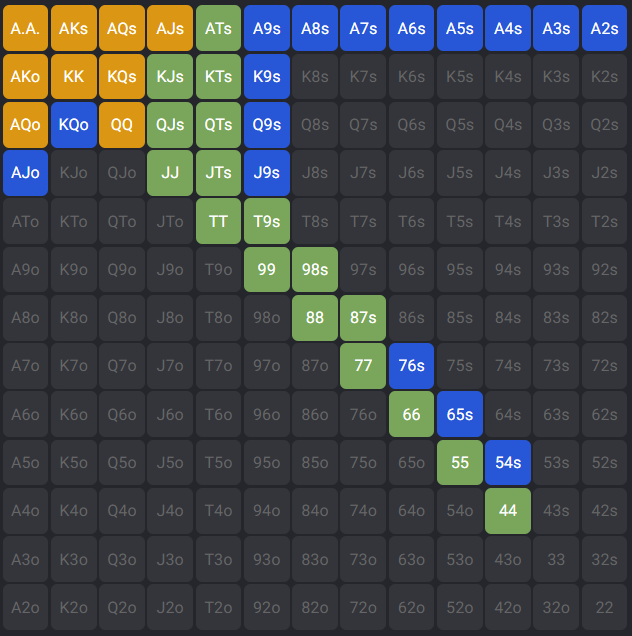The width and height of the screenshot is (632, 636).
Task: Toggle the blue 76s cell
Action: [411, 365]
